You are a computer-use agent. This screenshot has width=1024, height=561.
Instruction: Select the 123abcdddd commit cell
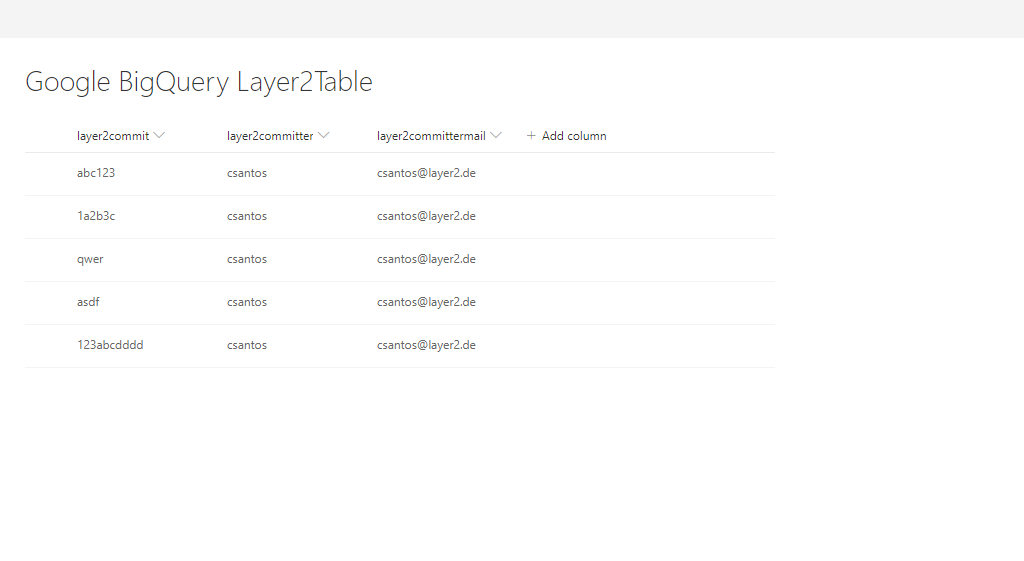[110, 345]
